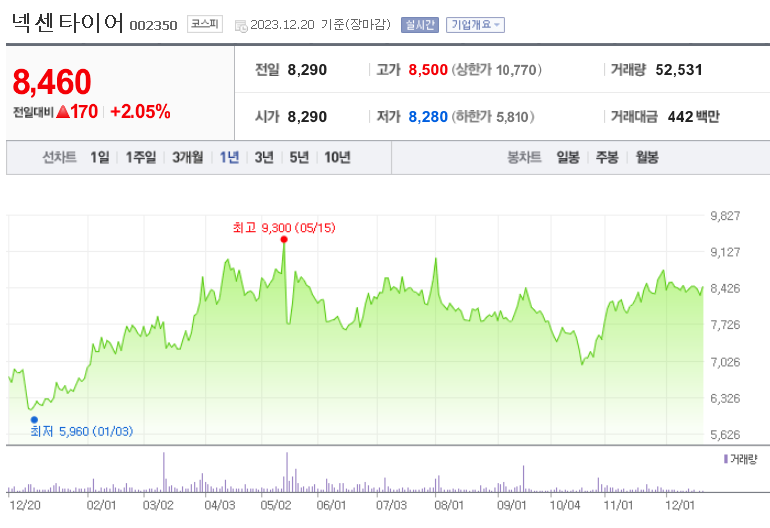Click the 전일 8,290 value

[307, 70]
